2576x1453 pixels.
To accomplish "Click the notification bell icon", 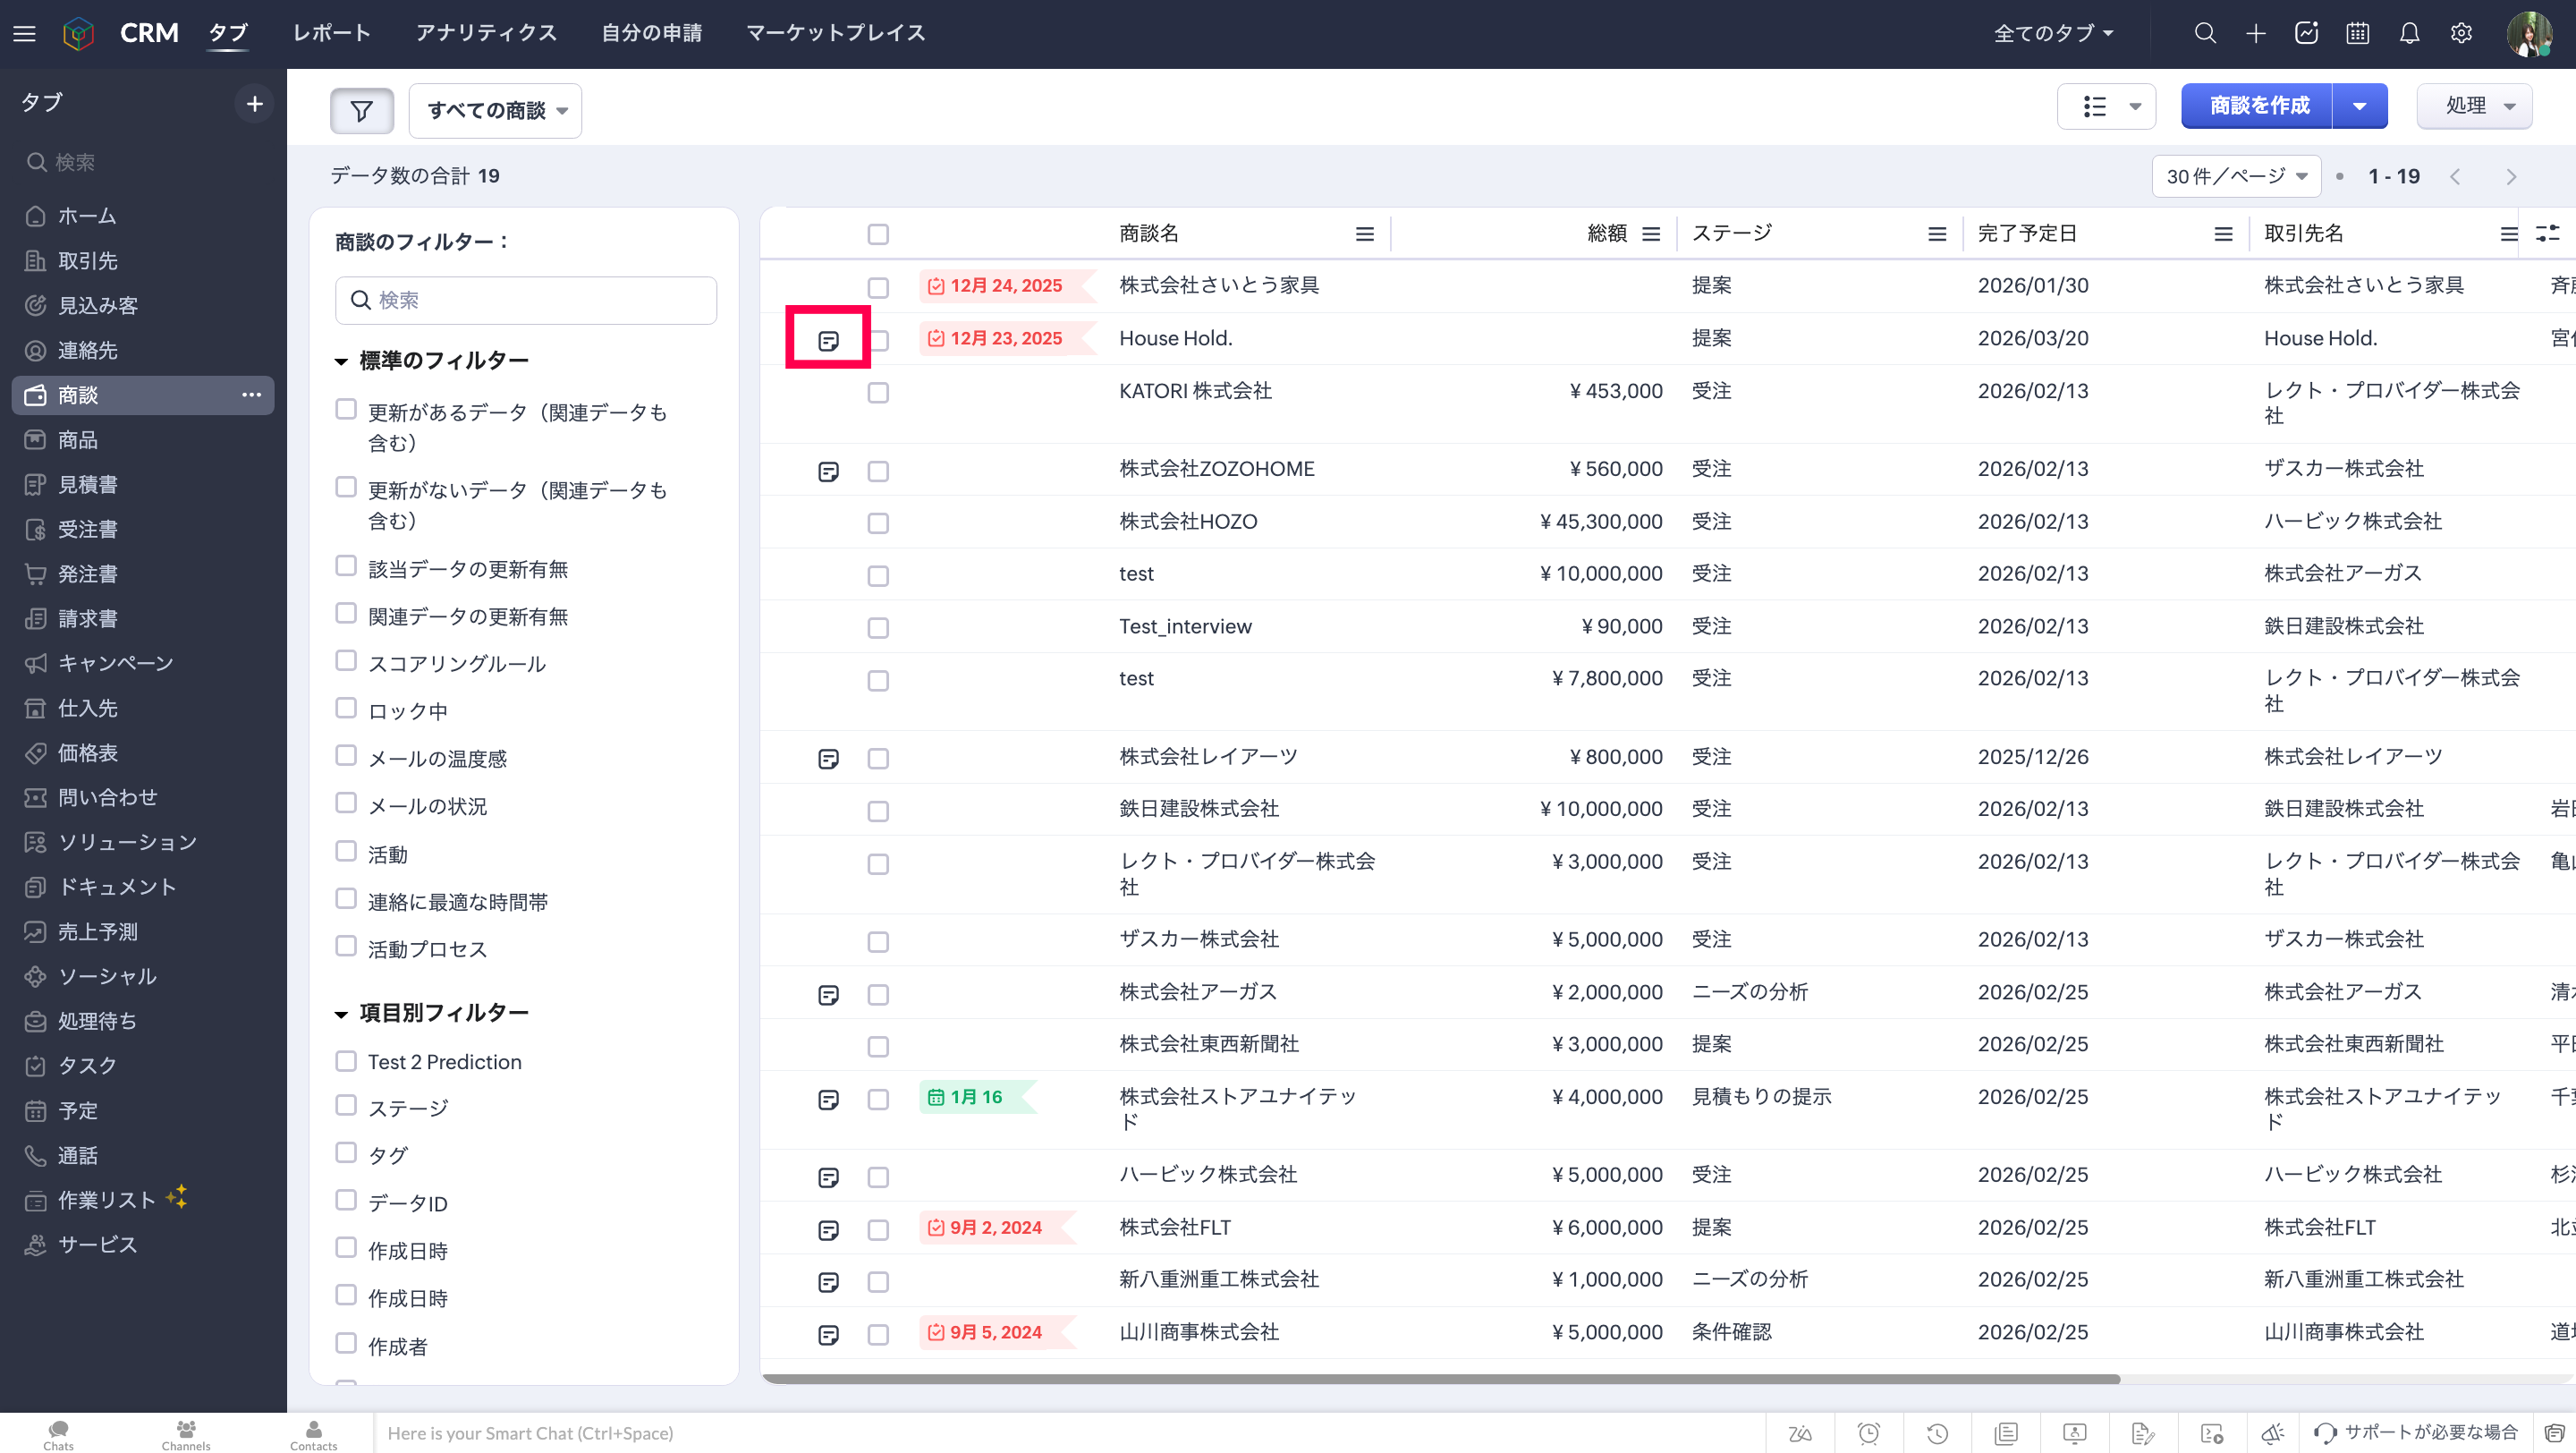I will coord(2409,33).
